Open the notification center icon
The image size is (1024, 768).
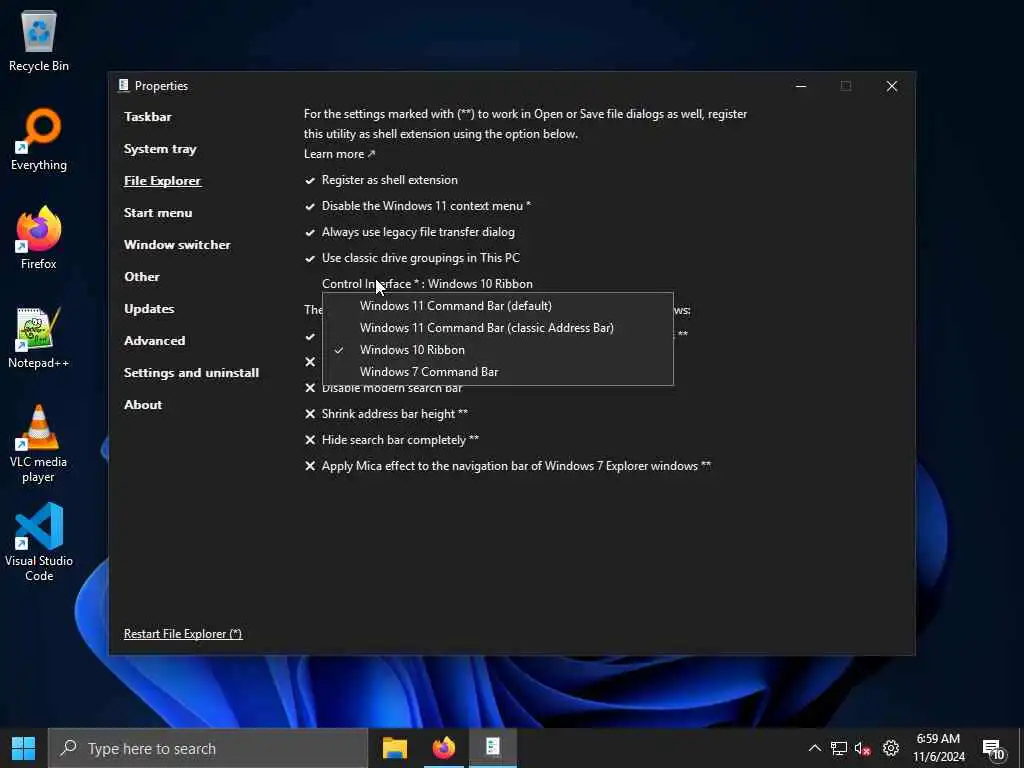pyautogui.click(x=994, y=749)
